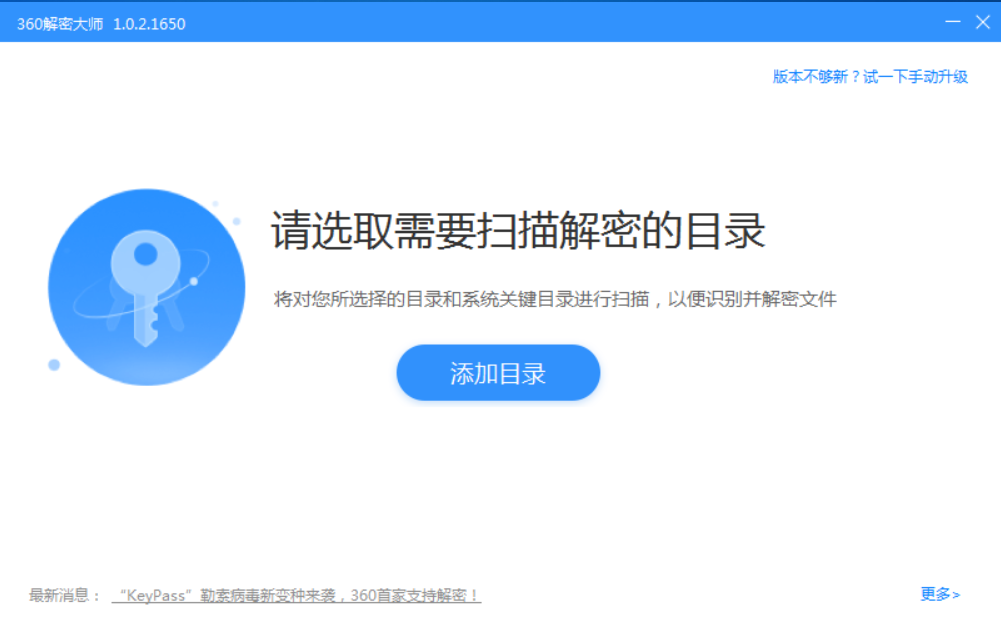Viewport: 1001px width, 621px height.
Task: Open the 更多> news link
Action: point(940,594)
